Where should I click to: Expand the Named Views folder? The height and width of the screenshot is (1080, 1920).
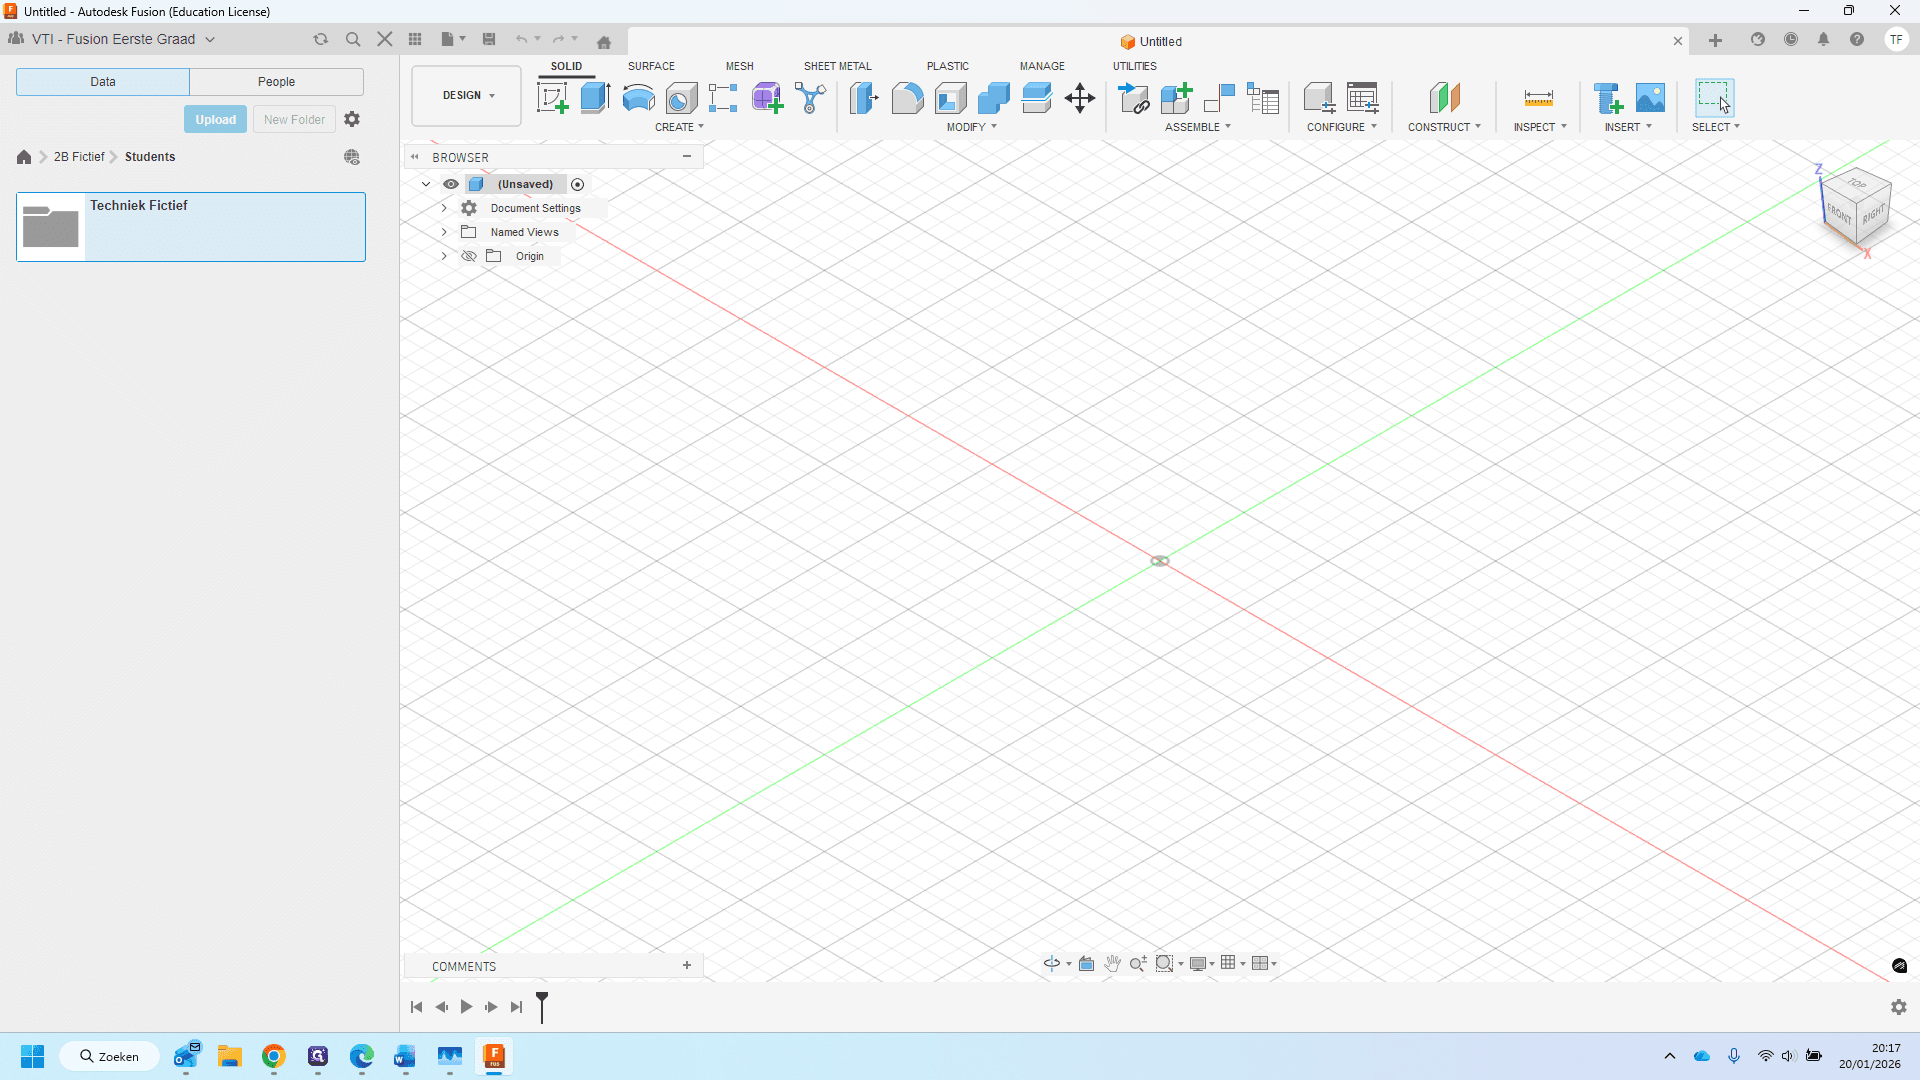[444, 232]
